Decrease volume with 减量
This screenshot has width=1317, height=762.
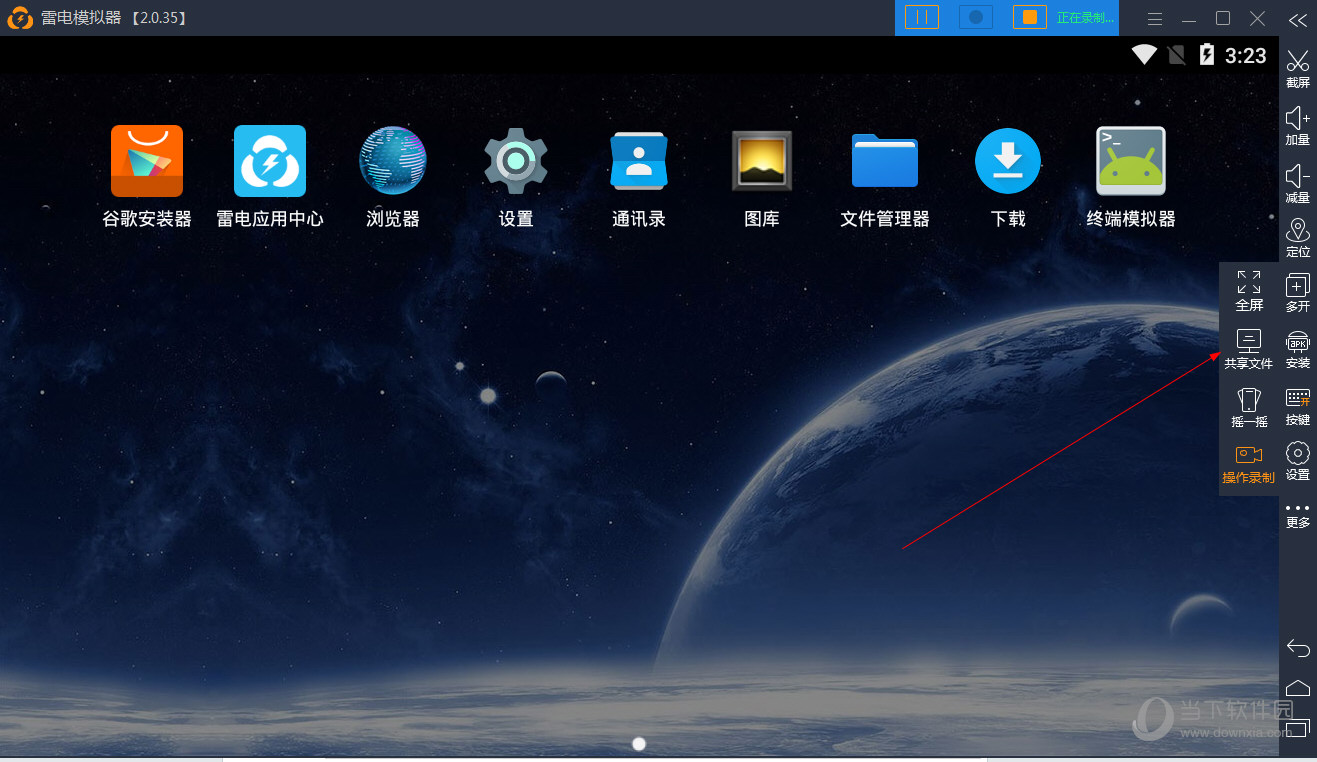[1298, 184]
